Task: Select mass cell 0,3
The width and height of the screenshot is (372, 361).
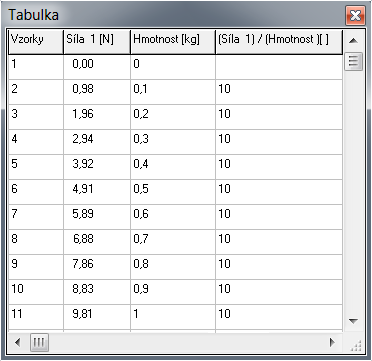Action: pos(173,142)
